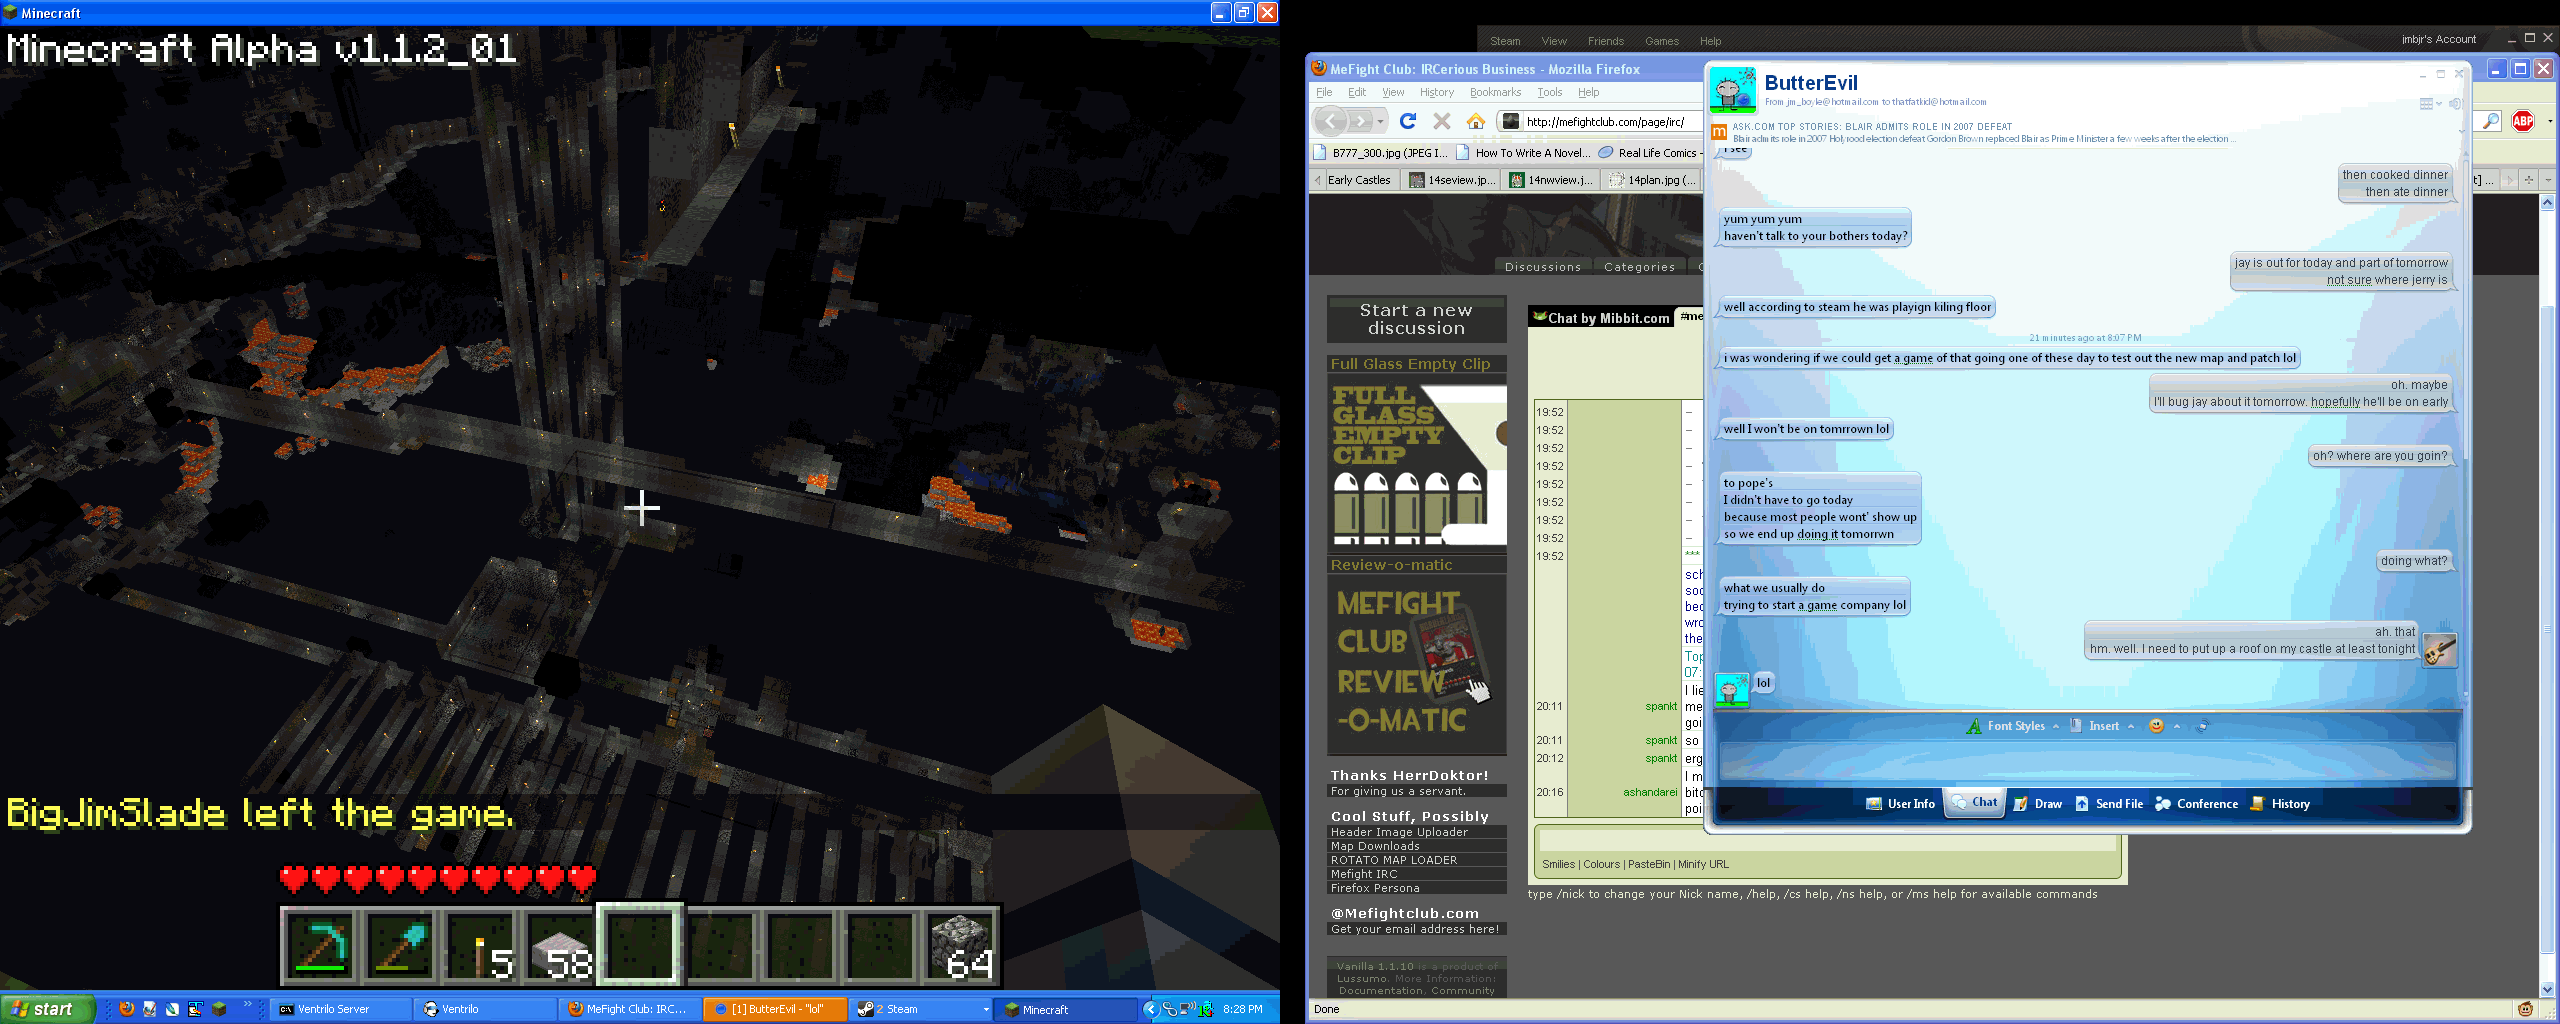The height and width of the screenshot is (1024, 2560).
Task: Open the 'How To Write A Novel' bookmark
Action: coord(1523,153)
